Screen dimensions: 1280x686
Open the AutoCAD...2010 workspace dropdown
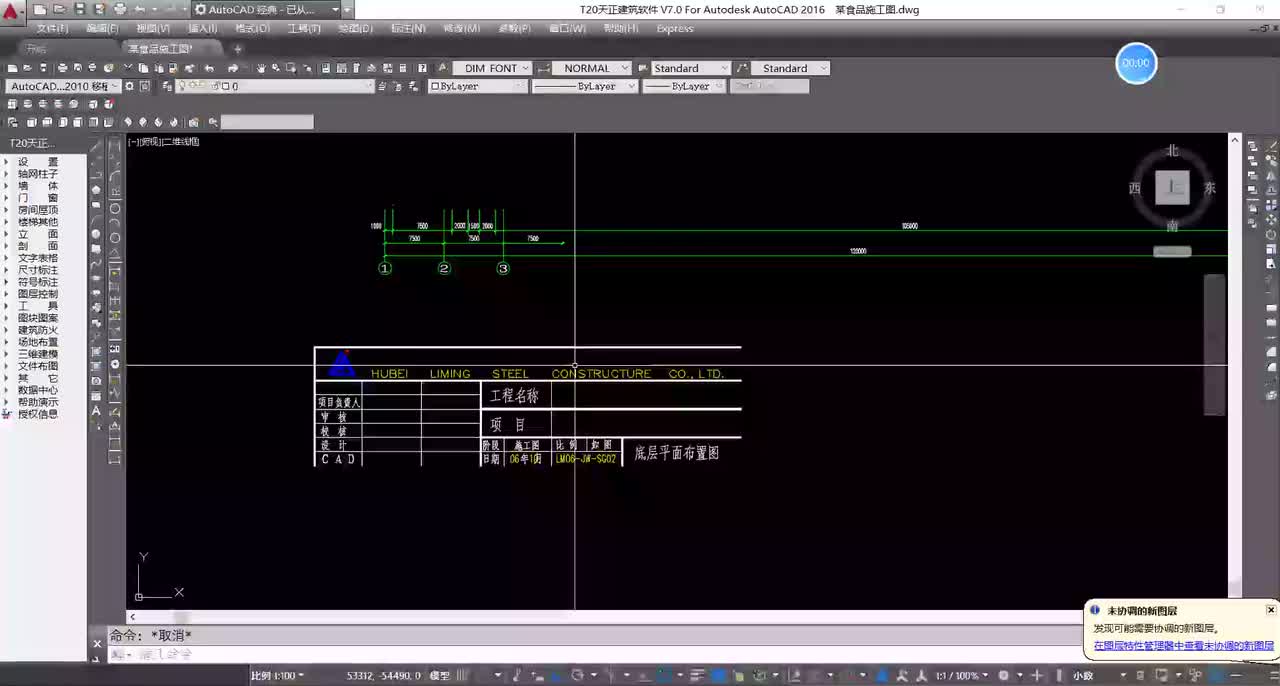(63, 86)
